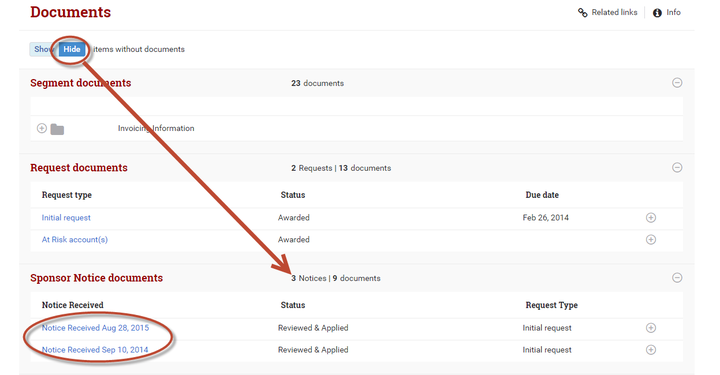Expand the Sep 10, 2014 notice row
720x375 pixels.
click(x=651, y=350)
